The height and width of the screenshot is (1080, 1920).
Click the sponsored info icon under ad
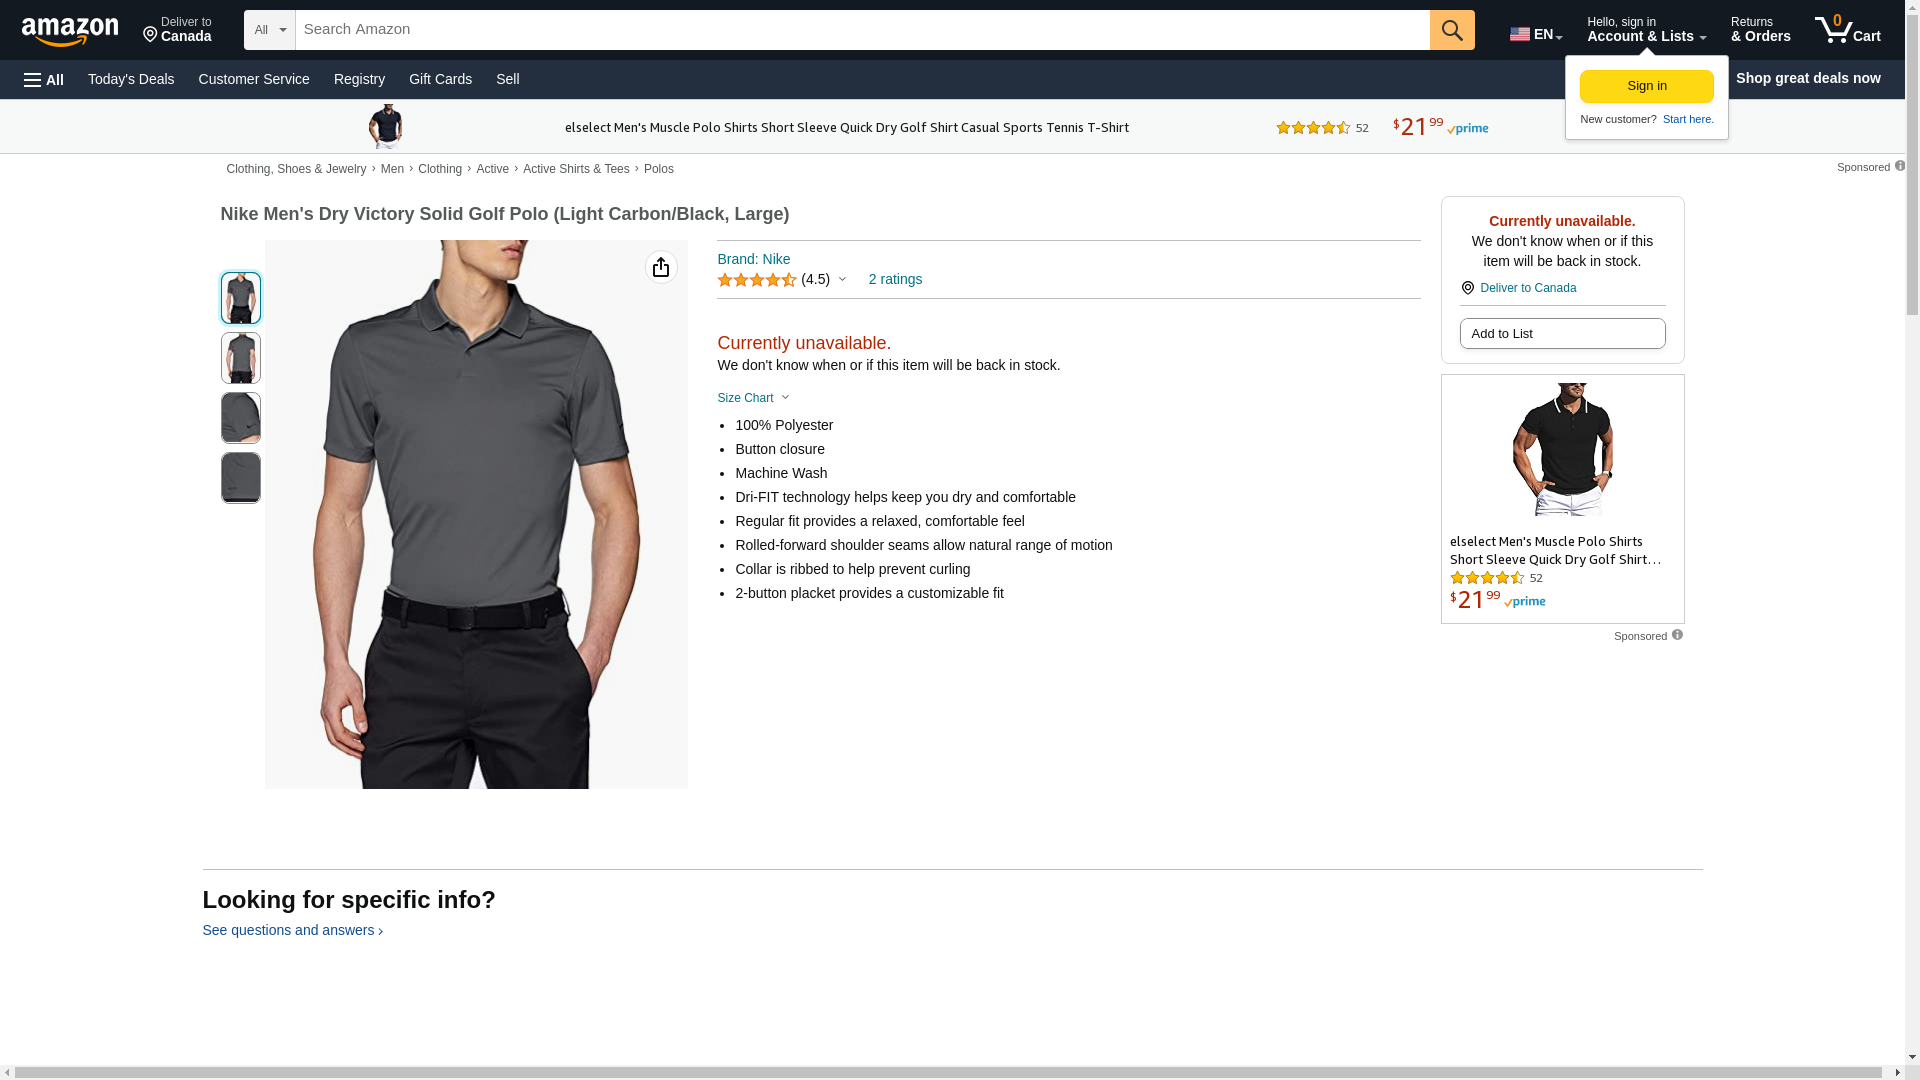(1677, 635)
